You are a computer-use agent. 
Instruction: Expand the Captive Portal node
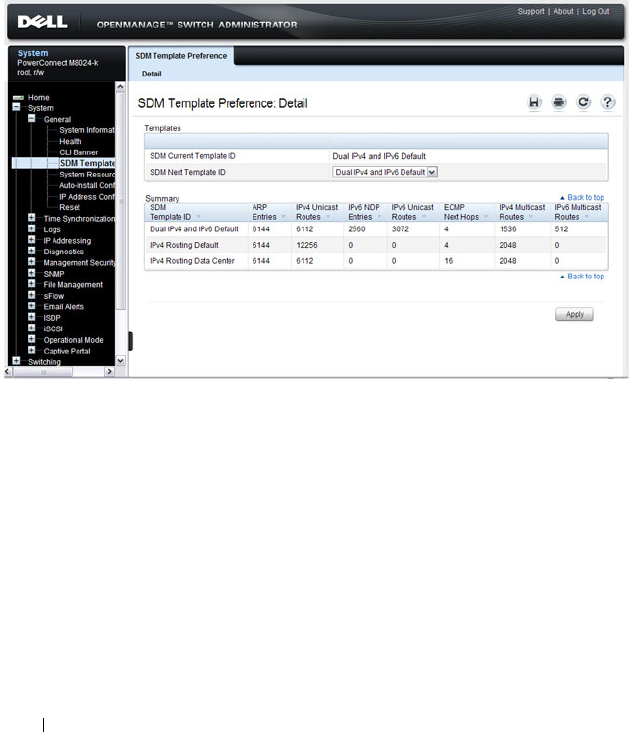[32, 350]
